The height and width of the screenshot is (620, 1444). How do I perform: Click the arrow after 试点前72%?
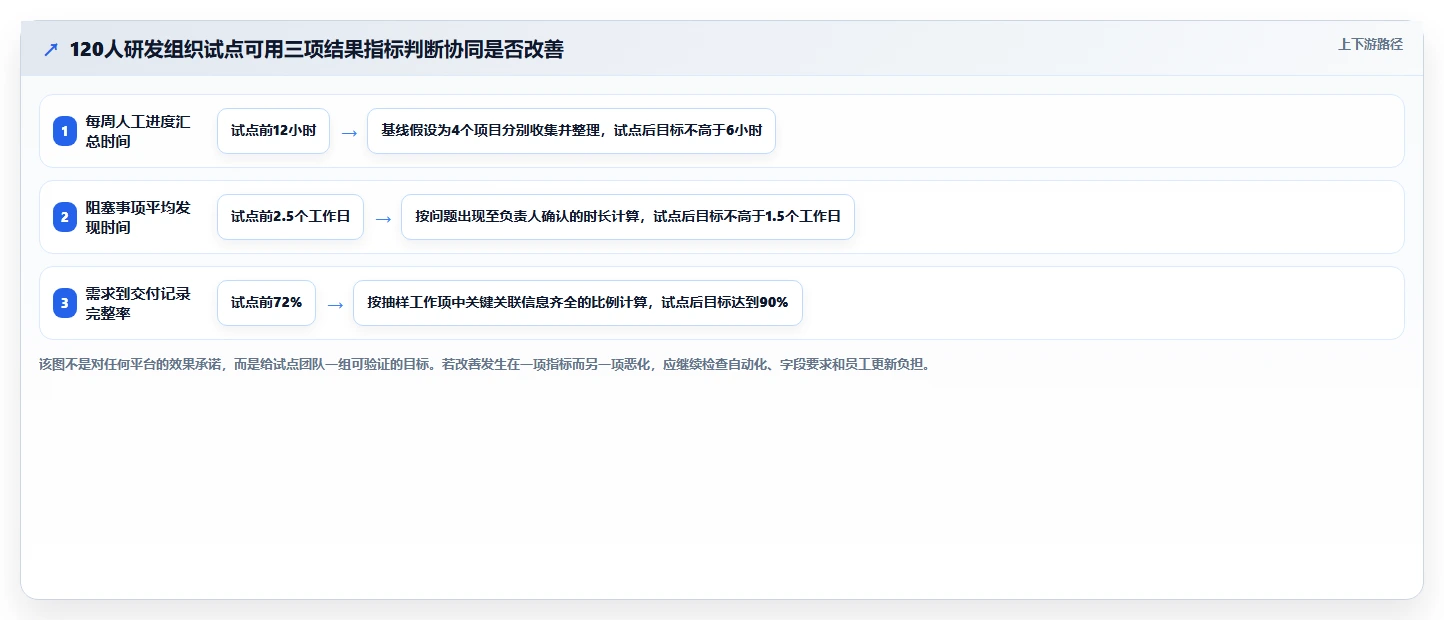coord(335,304)
